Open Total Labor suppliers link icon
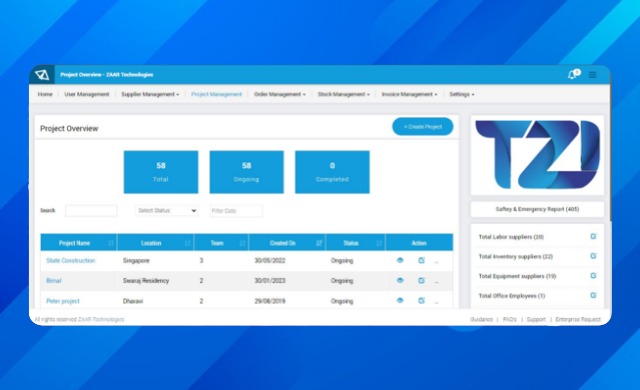The width and height of the screenshot is (640, 390). [x=593, y=236]
